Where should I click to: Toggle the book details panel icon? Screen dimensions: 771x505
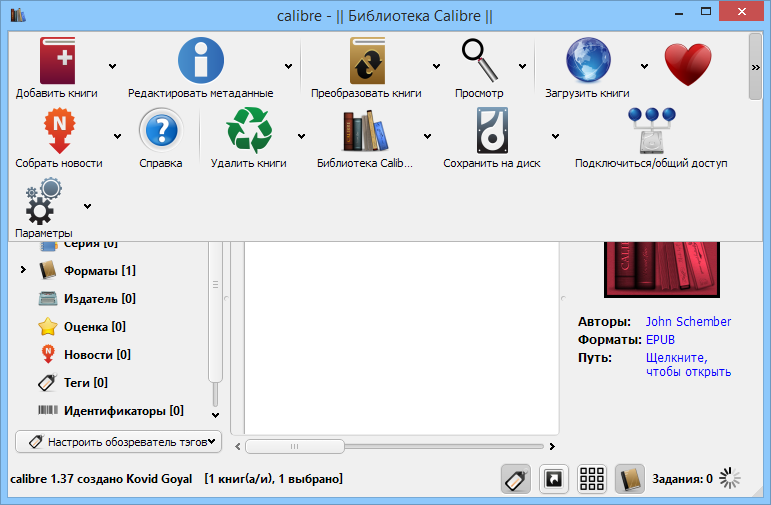pyautogui.click(x=630, y=478)
